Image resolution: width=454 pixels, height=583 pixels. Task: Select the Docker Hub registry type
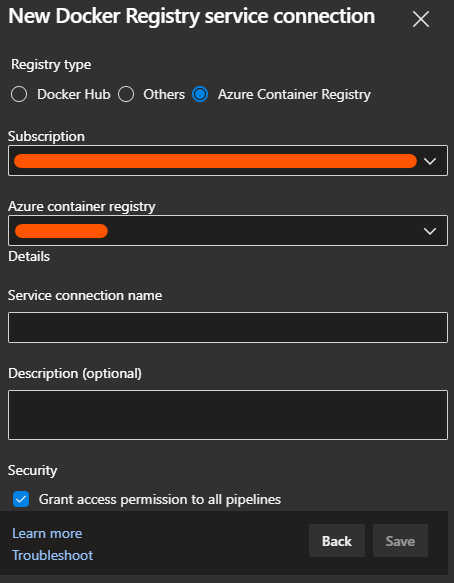pyautogui.click(x=19, y=94)
